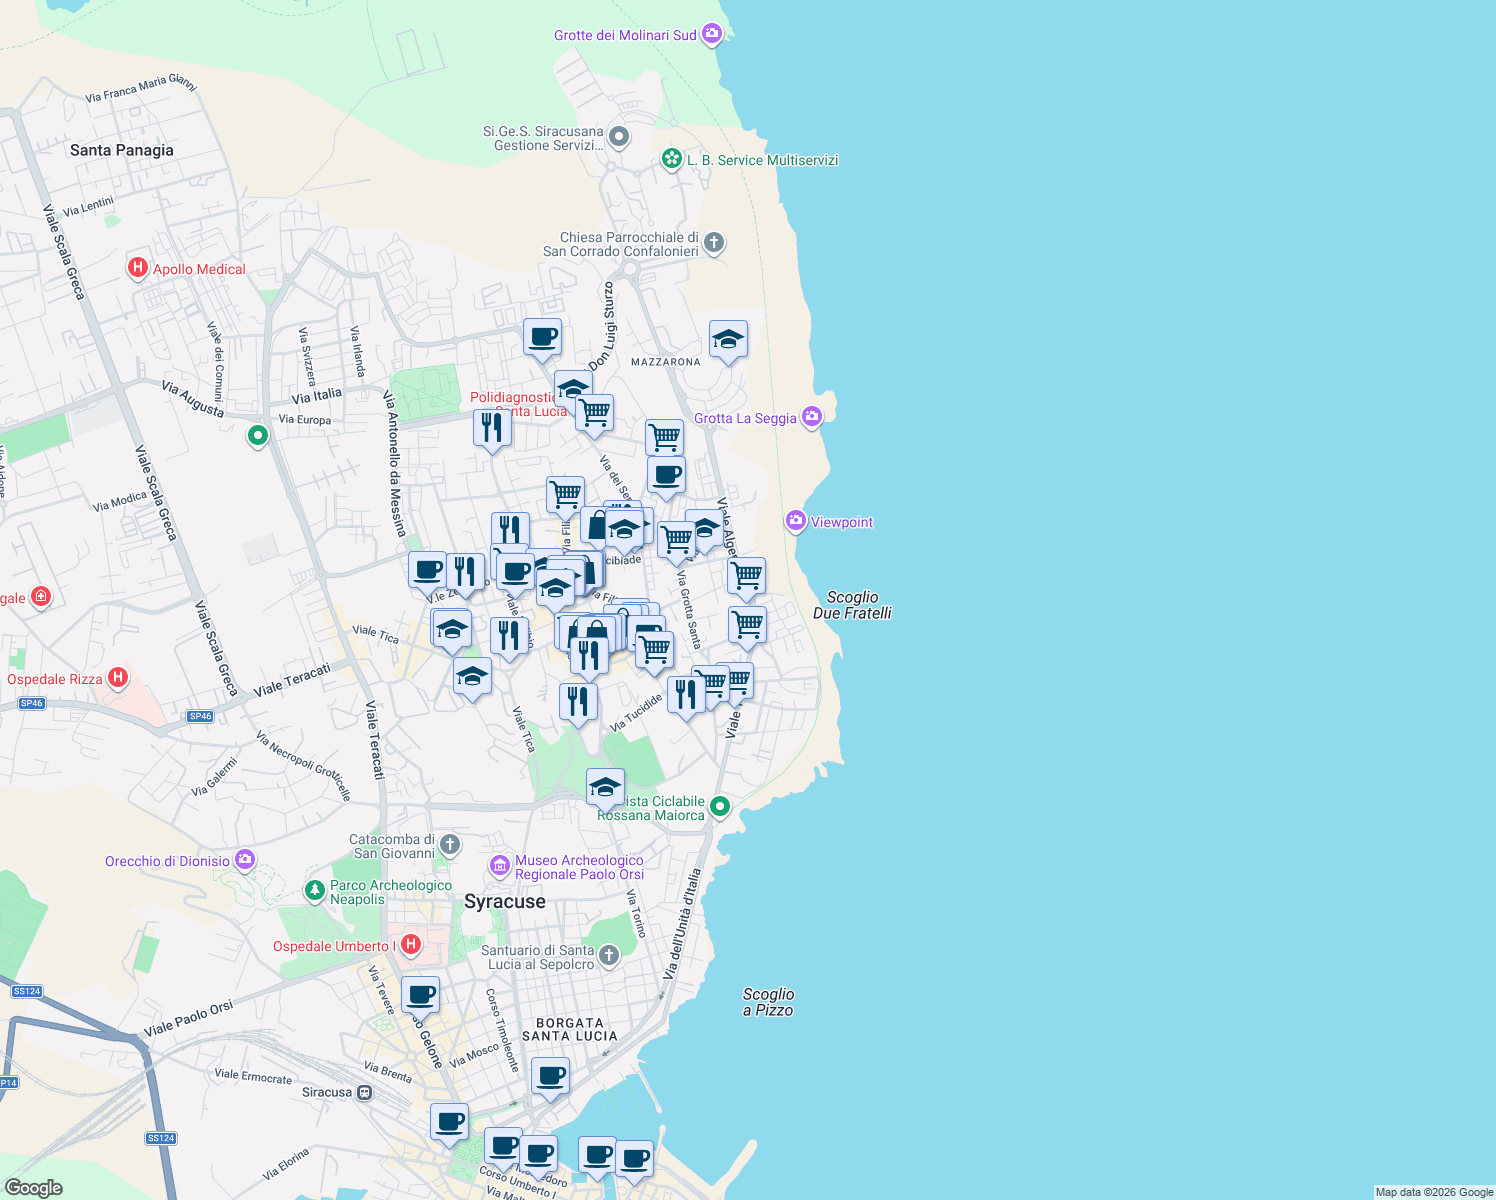Open the Museo Archeologico Regionale Paolo Orsi label
This screenshot has height=1200, width=1496.
tap(580, 867)
